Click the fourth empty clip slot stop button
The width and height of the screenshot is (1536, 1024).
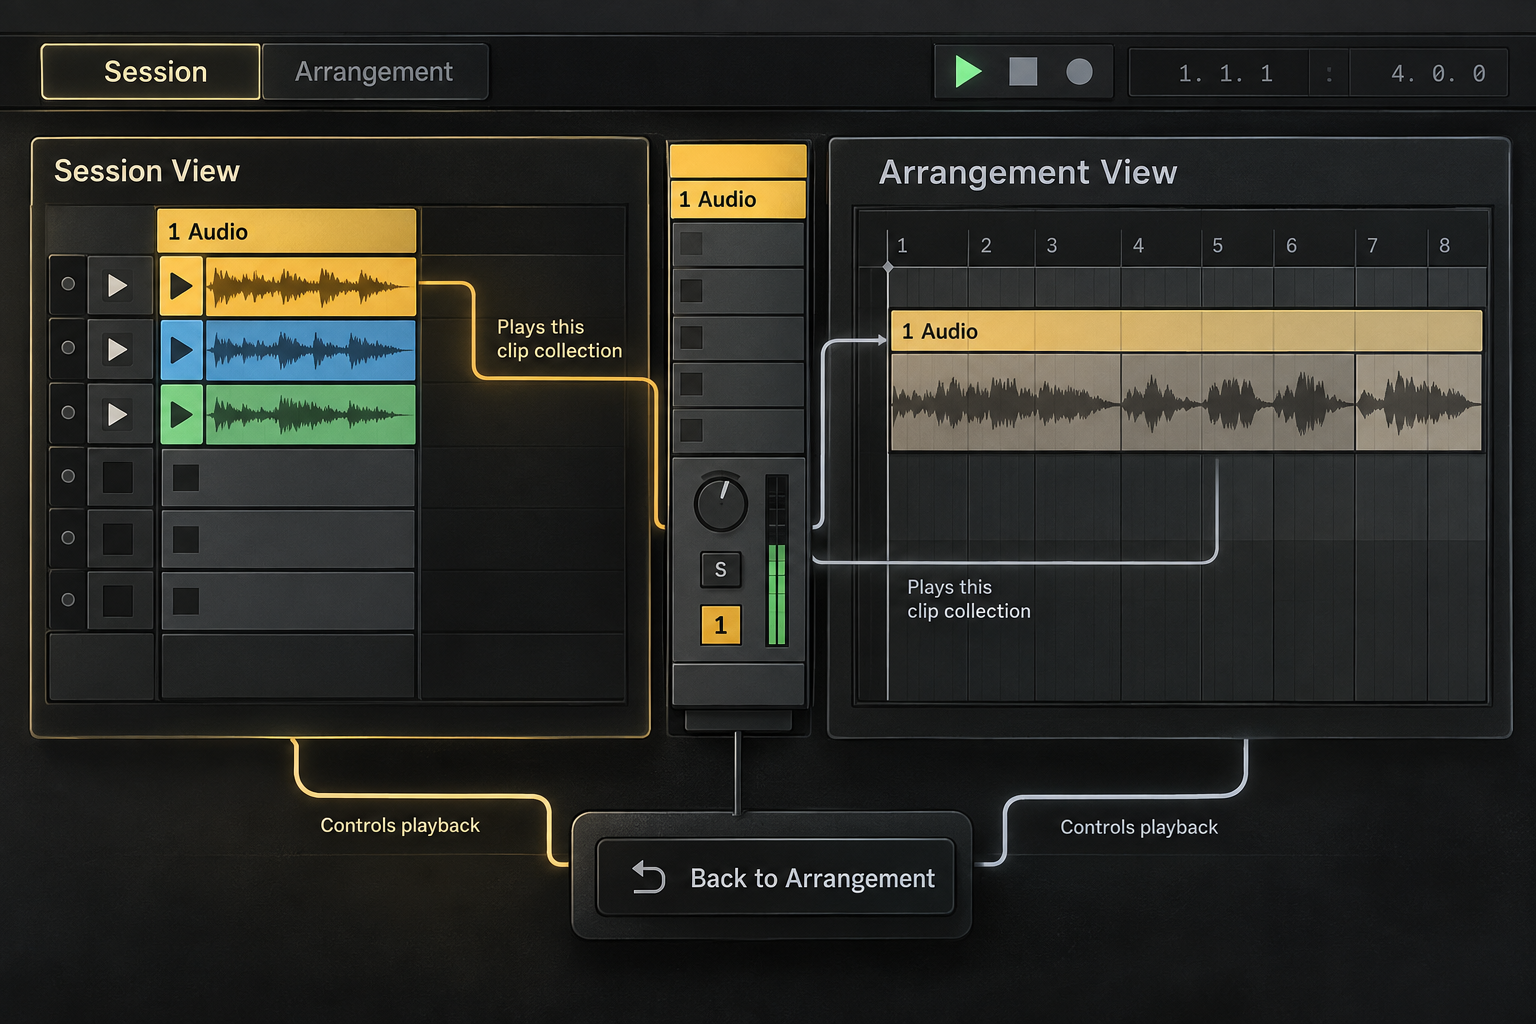(x=186, y=478)
